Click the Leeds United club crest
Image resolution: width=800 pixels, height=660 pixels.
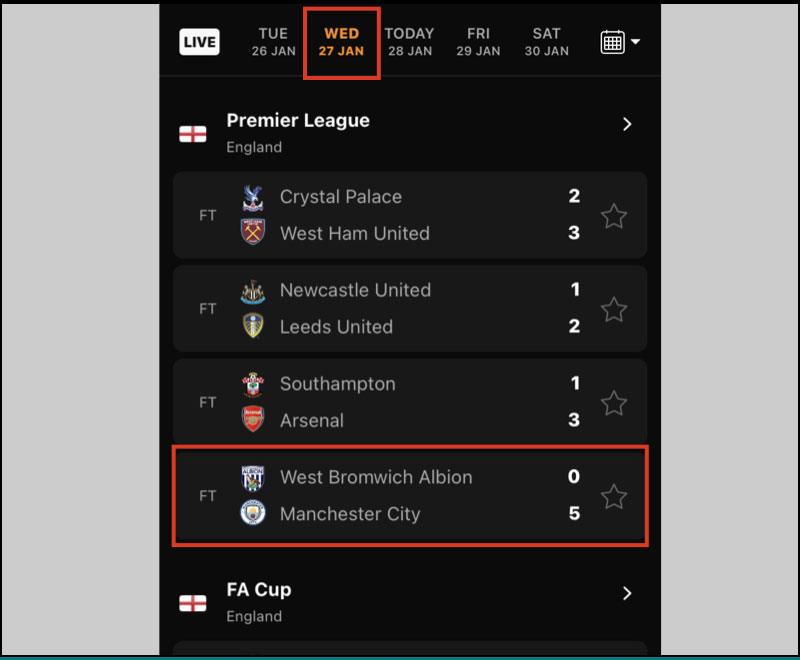(x=253, y=326)
